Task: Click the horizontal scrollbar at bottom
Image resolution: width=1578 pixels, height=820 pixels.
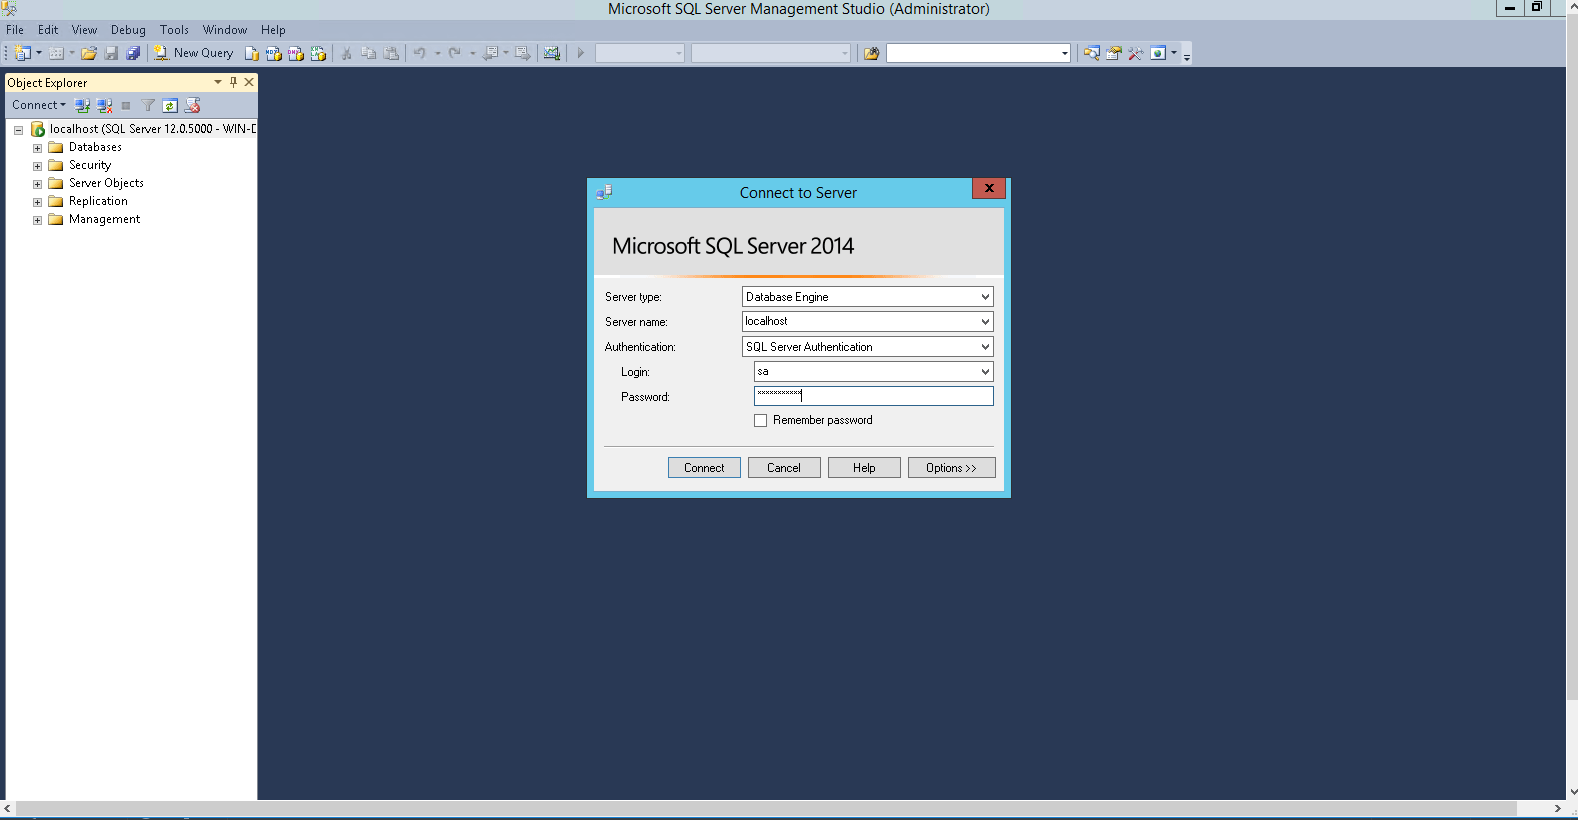Action: coord(766,808)
